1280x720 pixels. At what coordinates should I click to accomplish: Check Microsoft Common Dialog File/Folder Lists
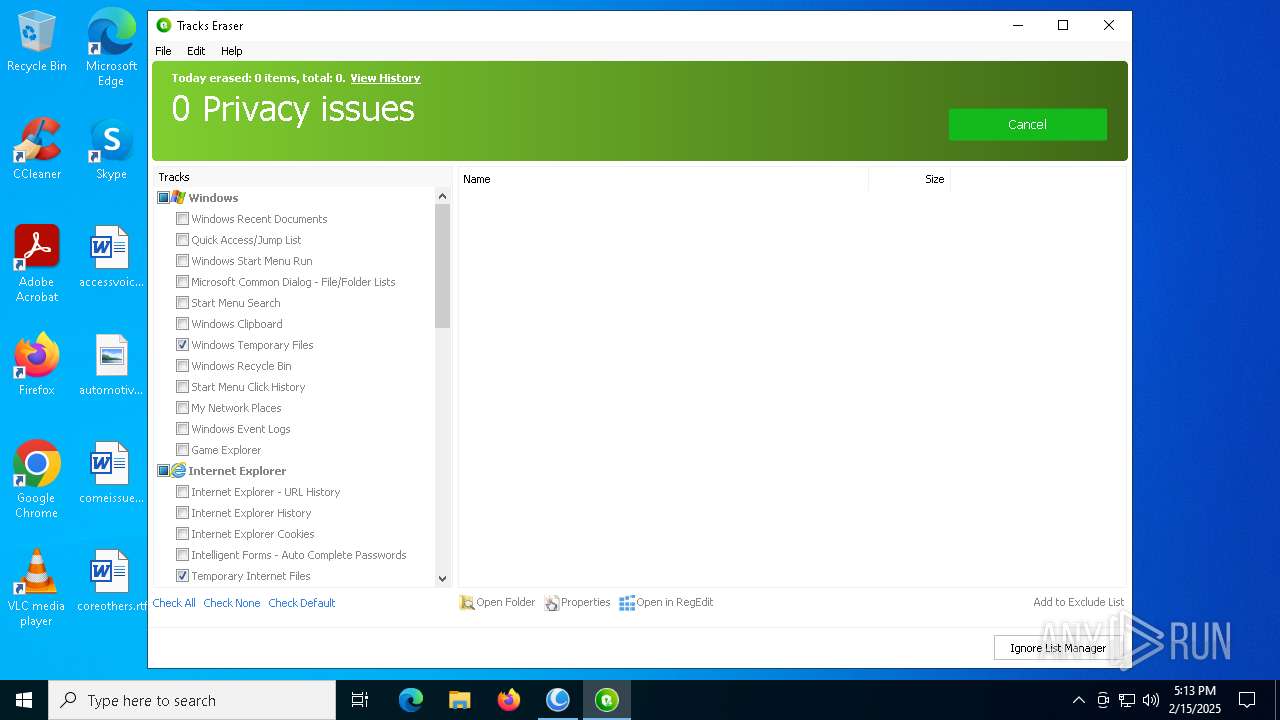(182, 281)
